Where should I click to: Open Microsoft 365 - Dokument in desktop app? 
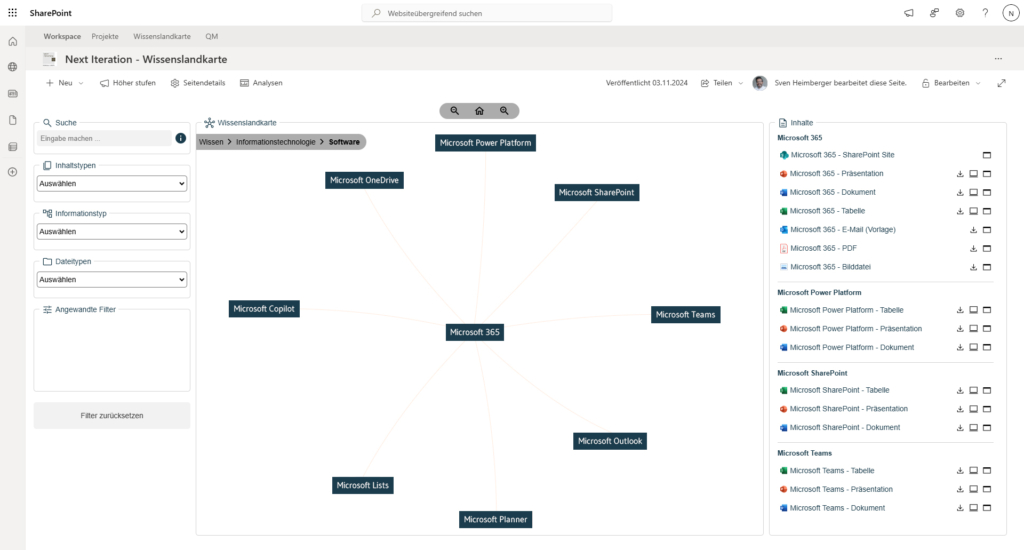point(973,193)
